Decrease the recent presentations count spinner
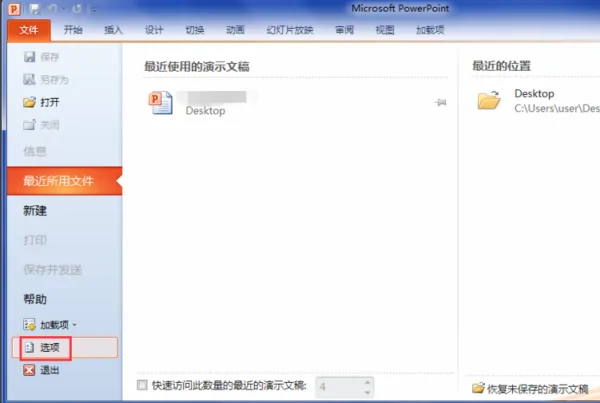The width and height of the screenshot is (600, 403). click(368, 392)
